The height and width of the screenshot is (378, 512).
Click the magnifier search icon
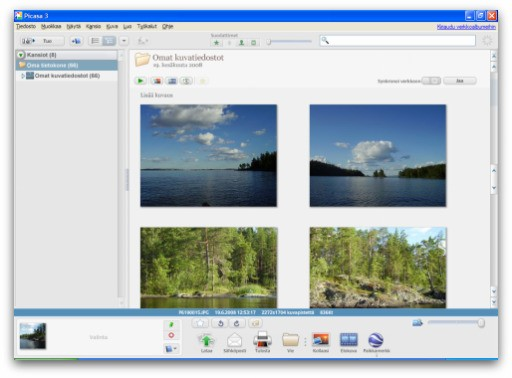[325, 41]
